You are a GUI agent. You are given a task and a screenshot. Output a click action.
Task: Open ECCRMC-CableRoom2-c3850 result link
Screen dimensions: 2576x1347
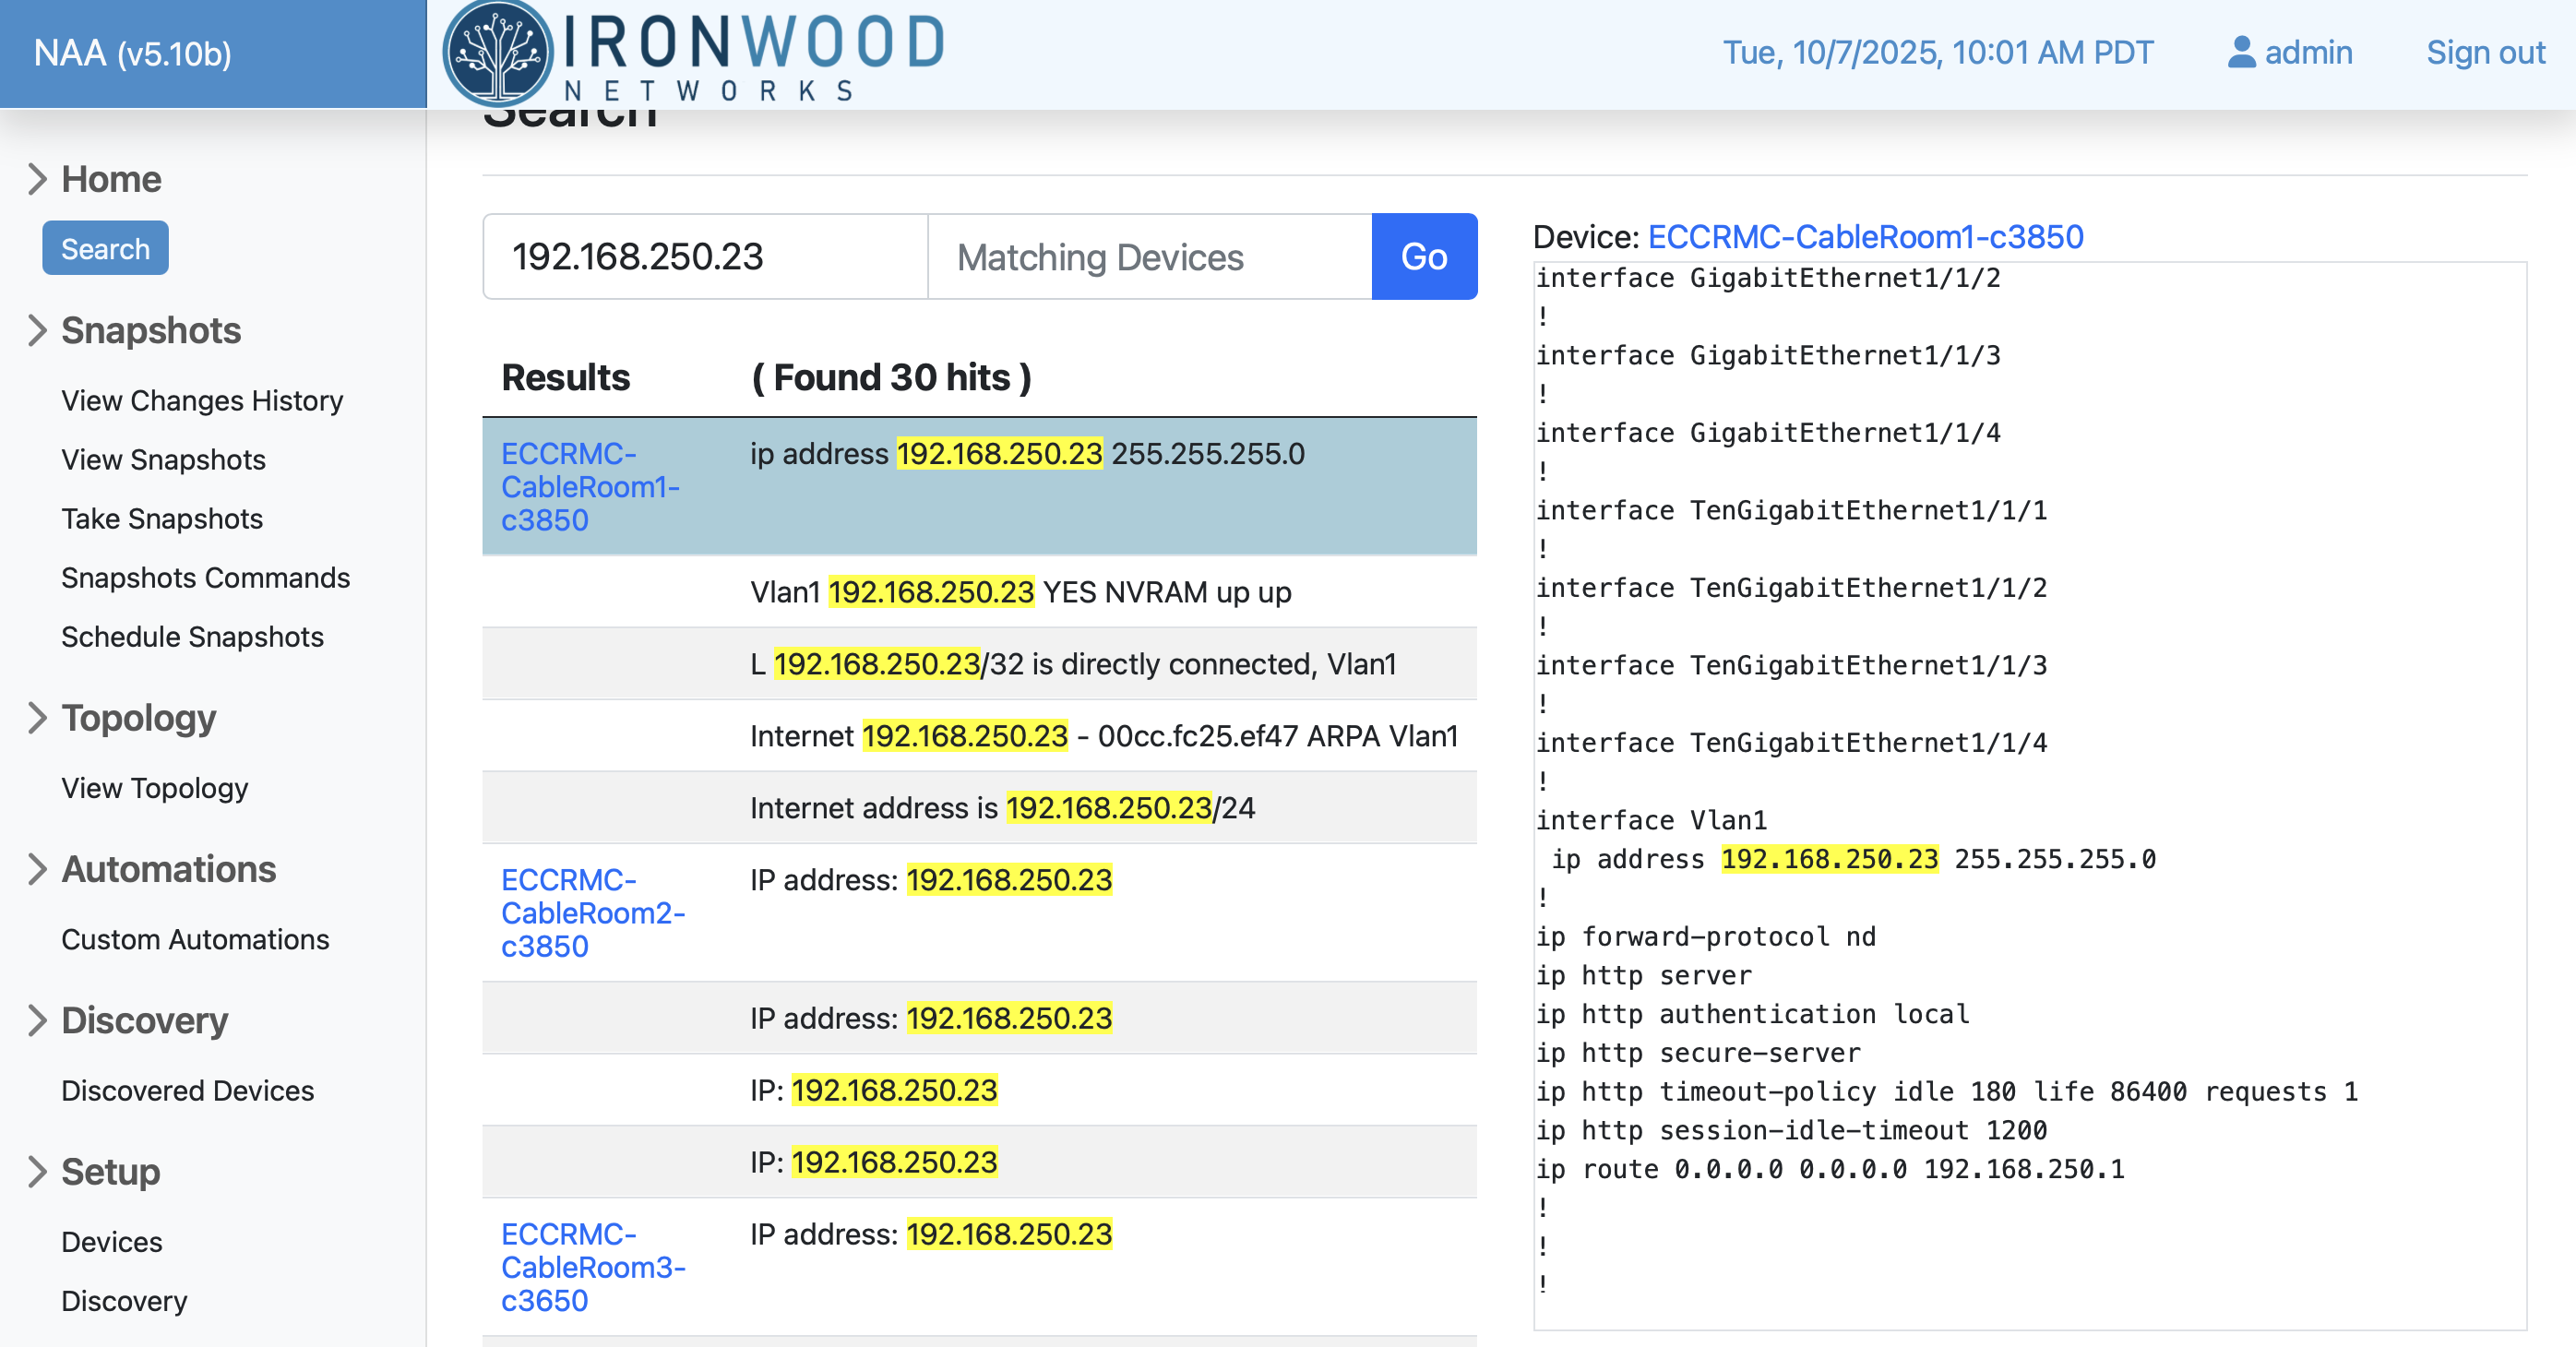592,912
